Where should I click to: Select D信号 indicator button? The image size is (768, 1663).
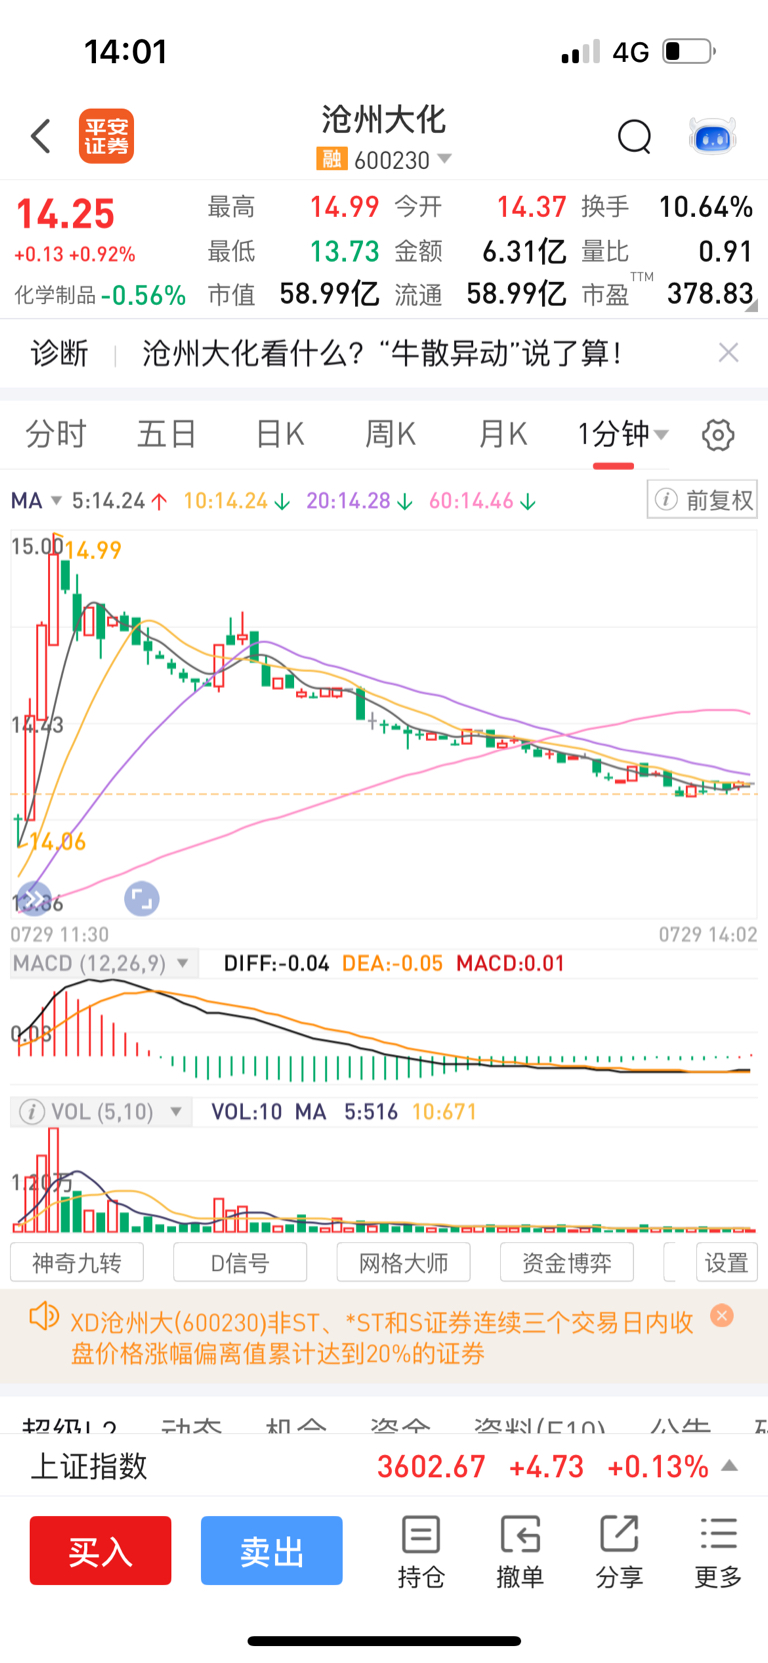click(240, 1262)
